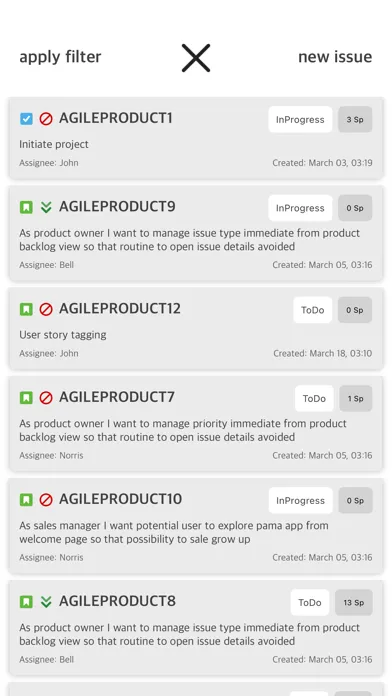Screen dimensions: 392x696
Task: Open issue titled AGILEPRODUCT9
Action: point(117,207)
